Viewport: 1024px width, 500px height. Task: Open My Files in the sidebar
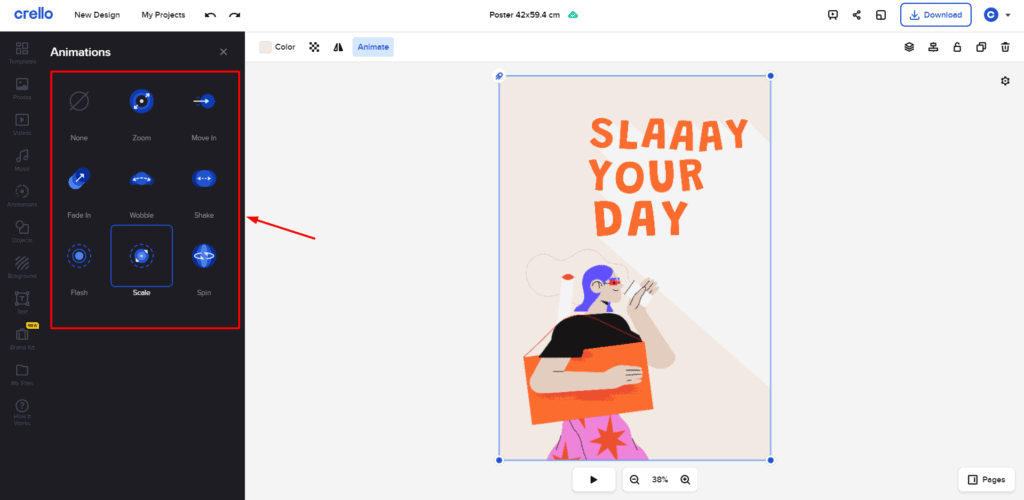(22, 375)
